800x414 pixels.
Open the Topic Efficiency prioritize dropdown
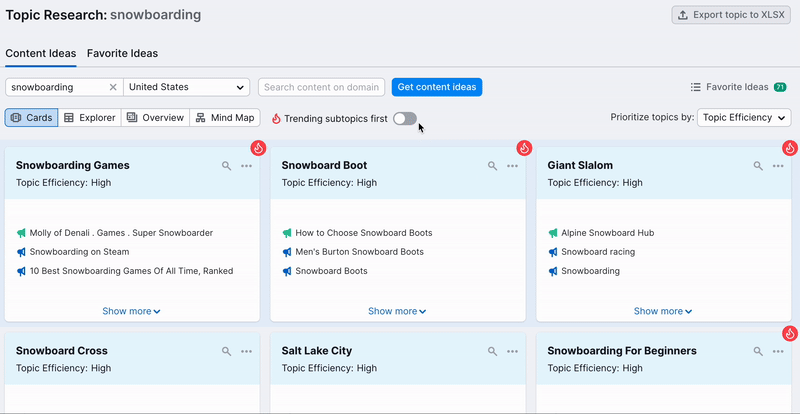(x=744, y=118)
